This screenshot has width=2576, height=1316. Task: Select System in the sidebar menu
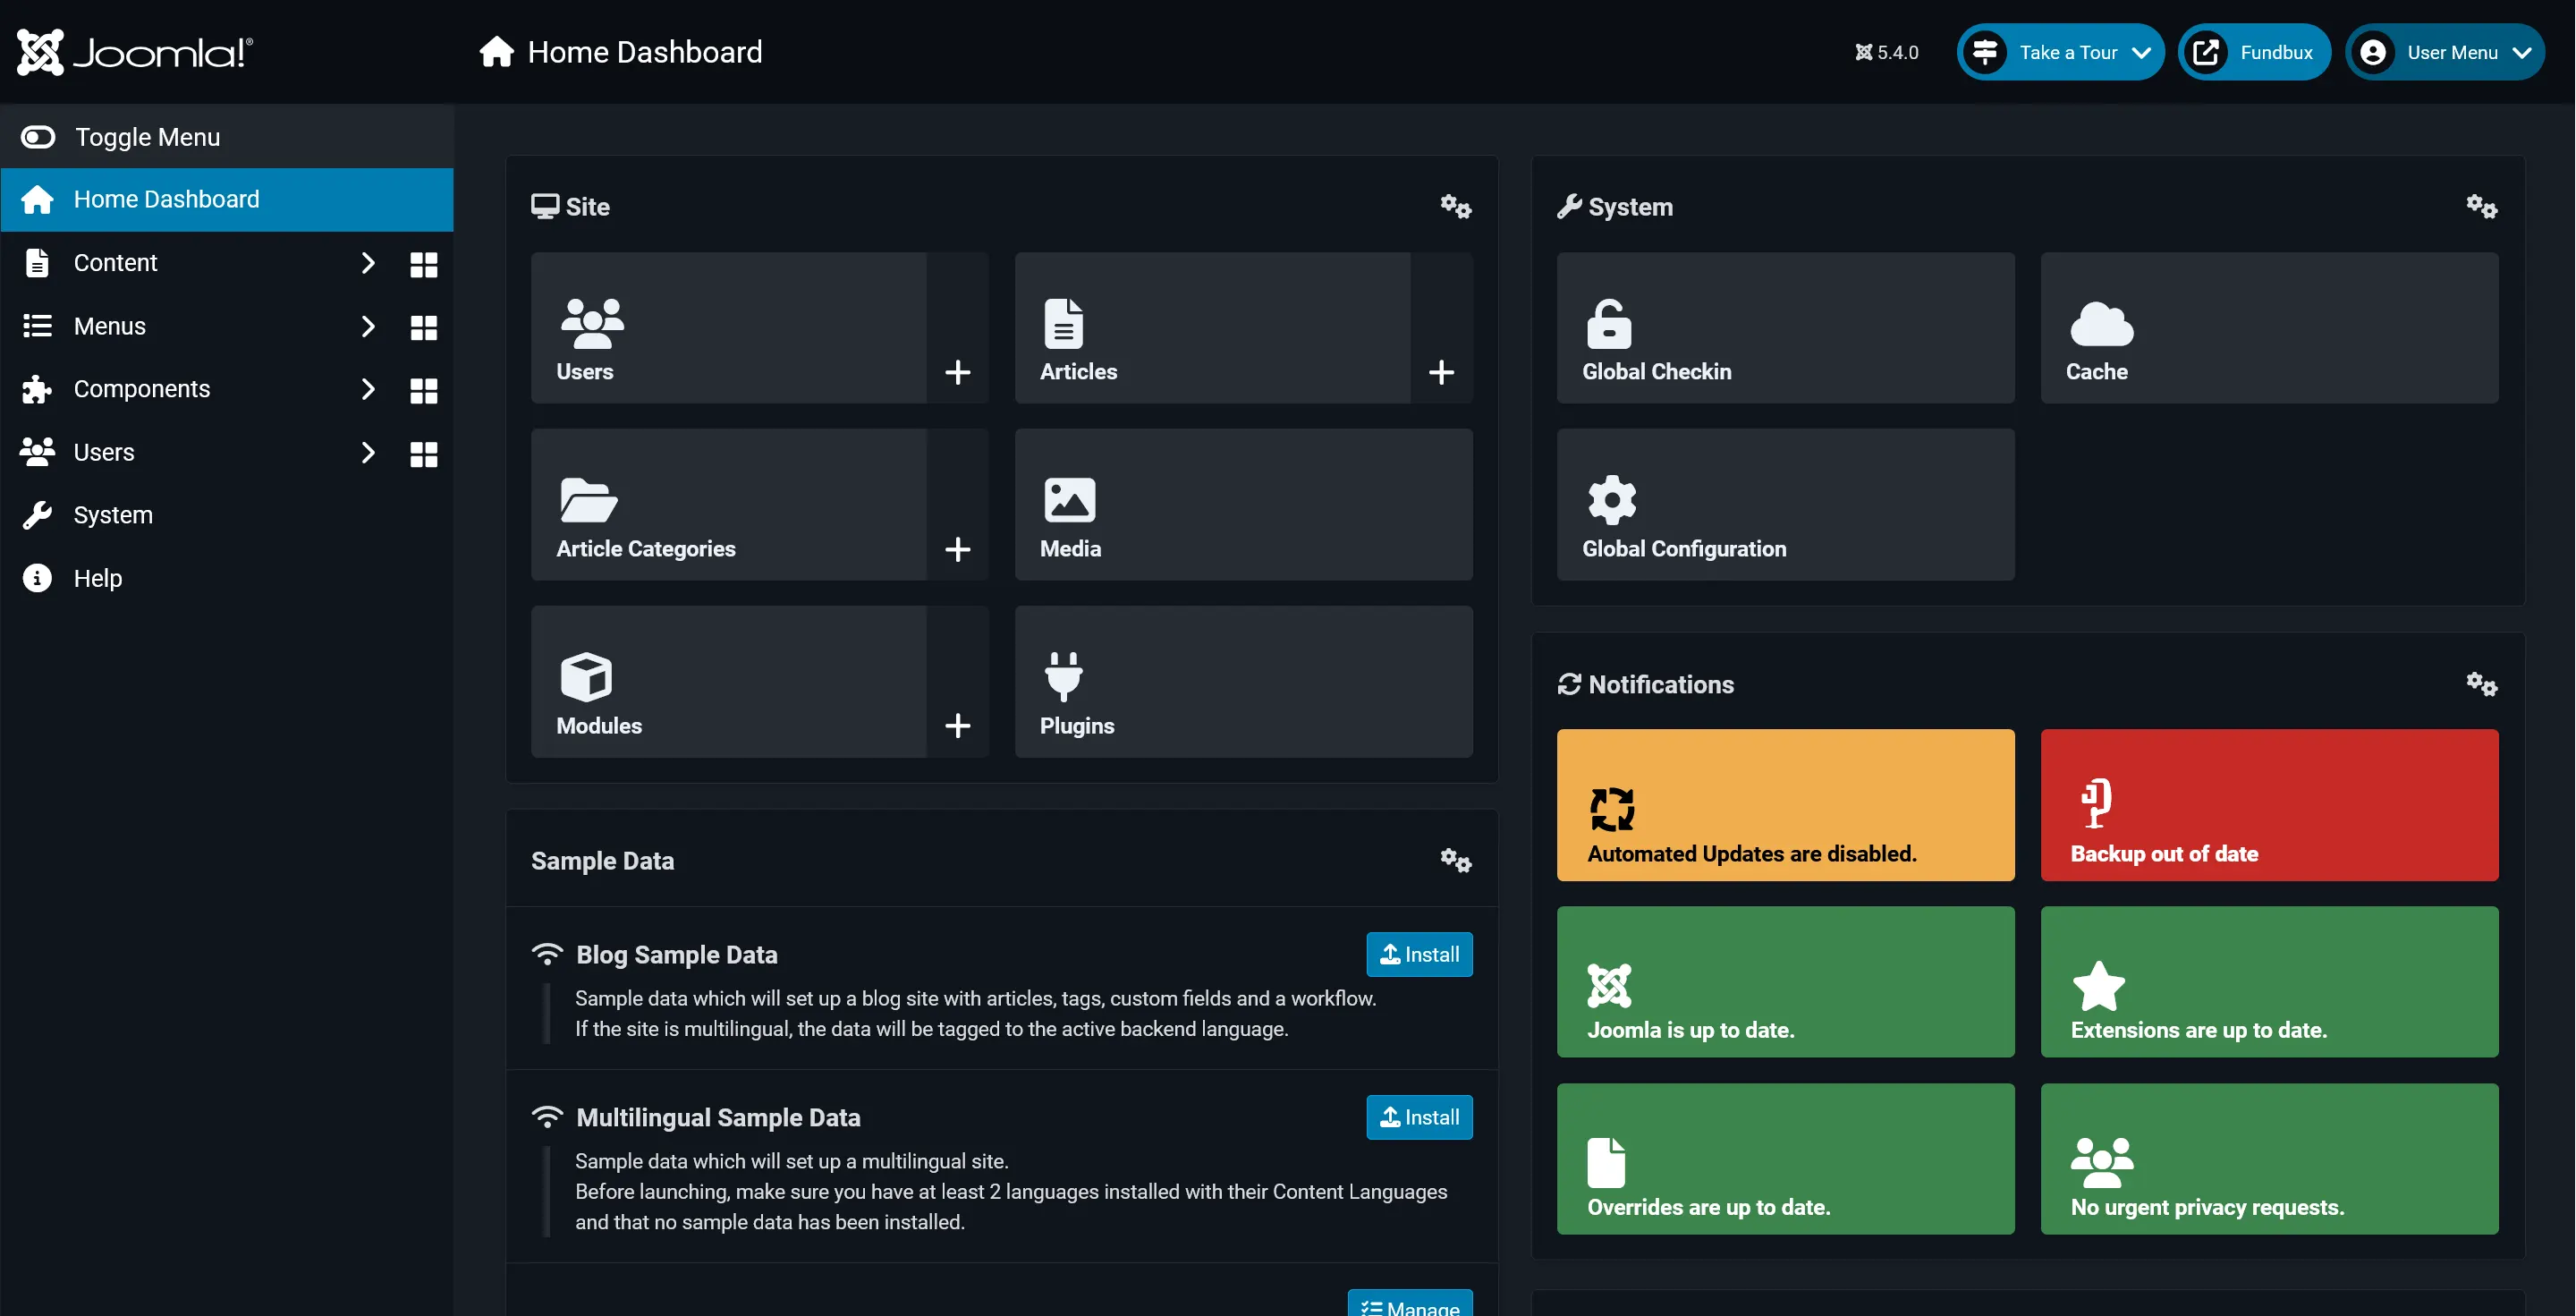coord(113,516)
